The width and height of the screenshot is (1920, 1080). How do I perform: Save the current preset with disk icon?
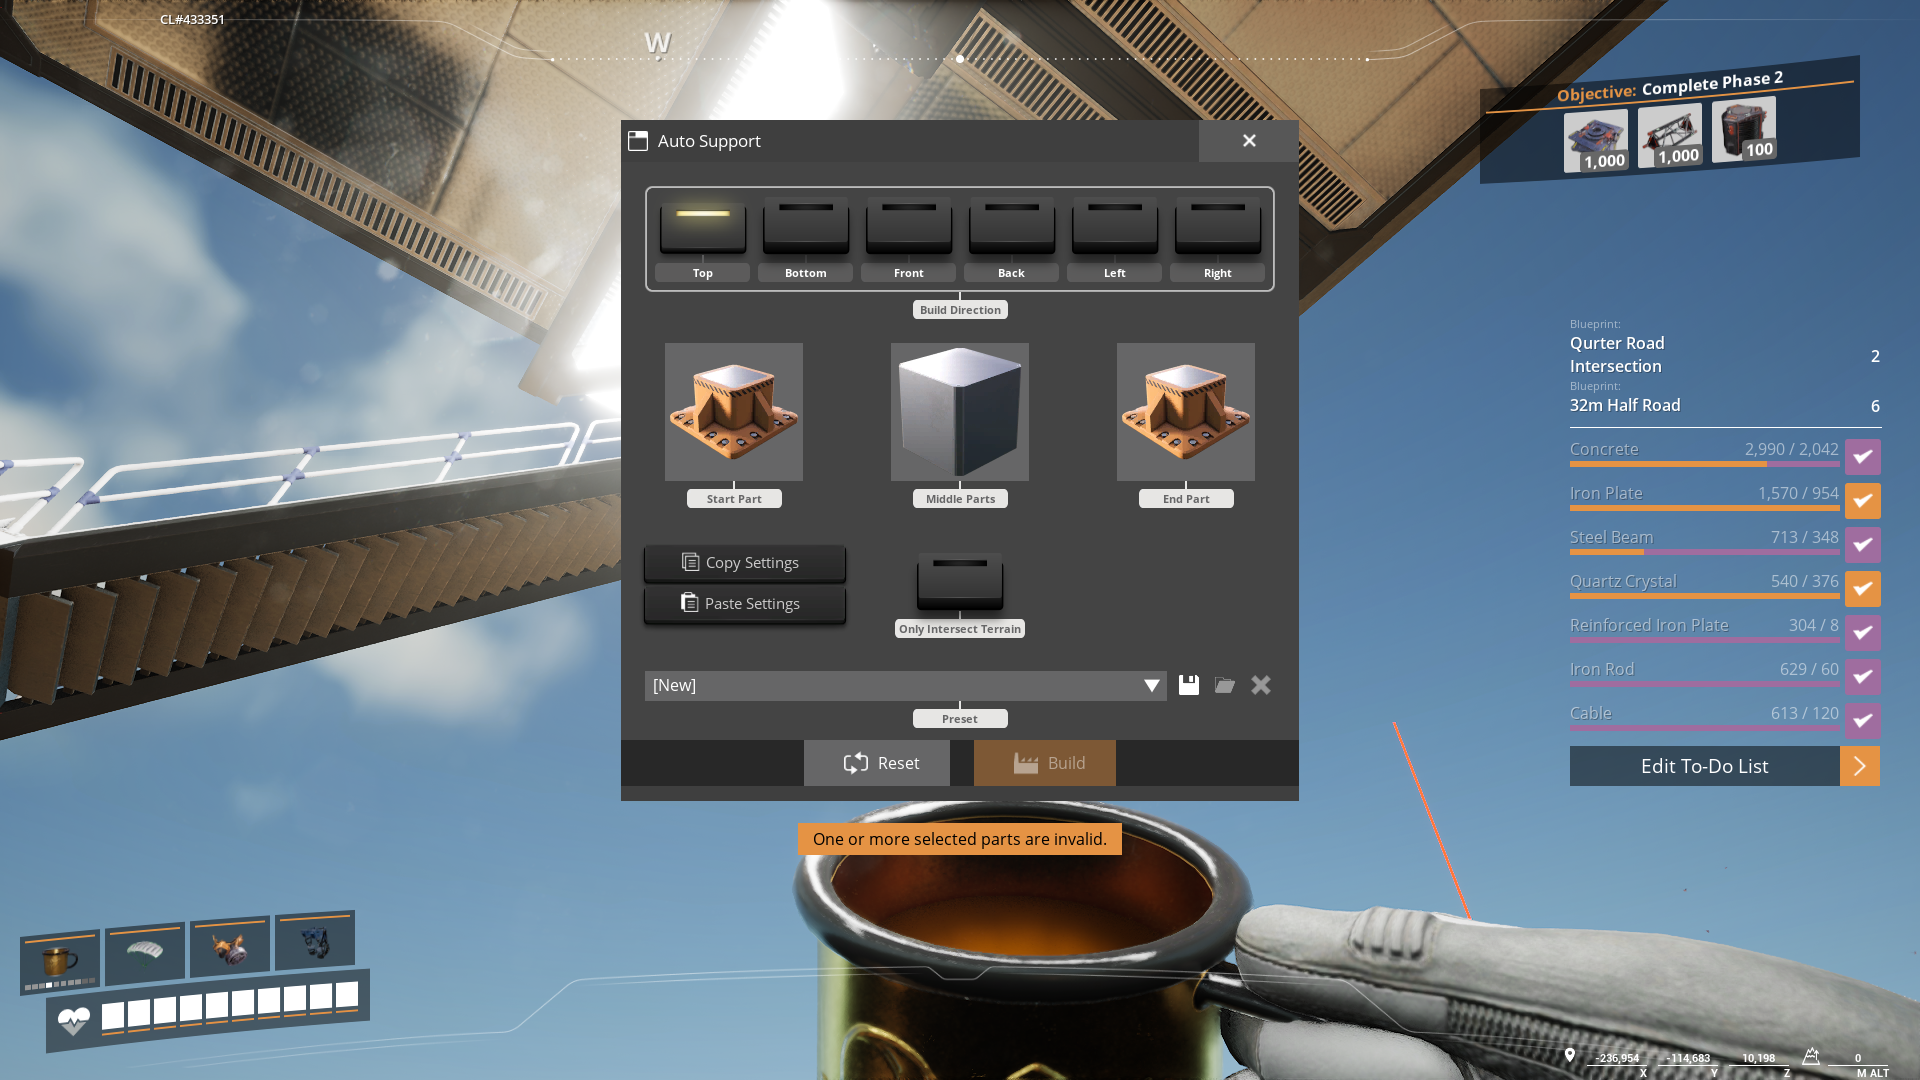[1188, 685]
